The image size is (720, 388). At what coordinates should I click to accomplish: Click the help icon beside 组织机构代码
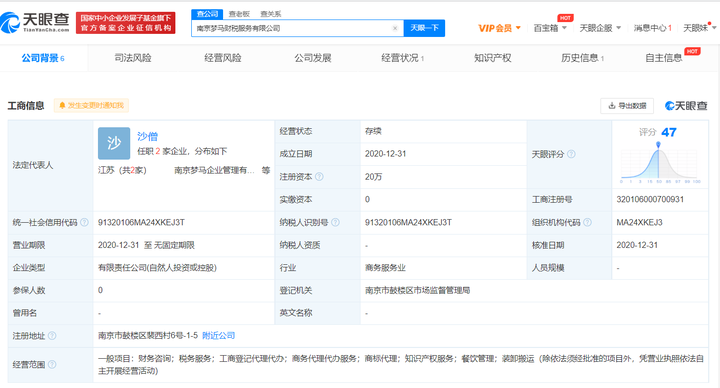[x=587, y=222]
